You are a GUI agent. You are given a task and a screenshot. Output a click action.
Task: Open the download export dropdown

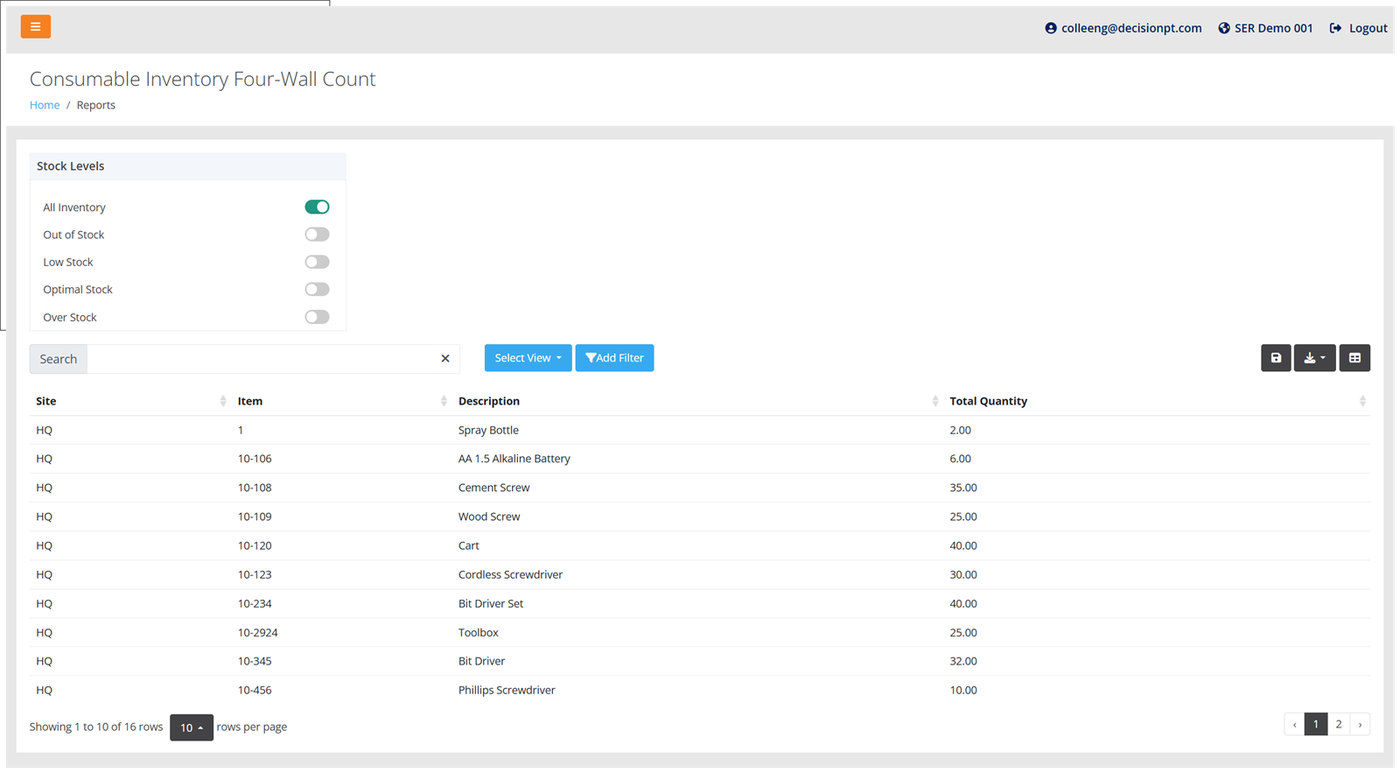(x=1314, y=358)
